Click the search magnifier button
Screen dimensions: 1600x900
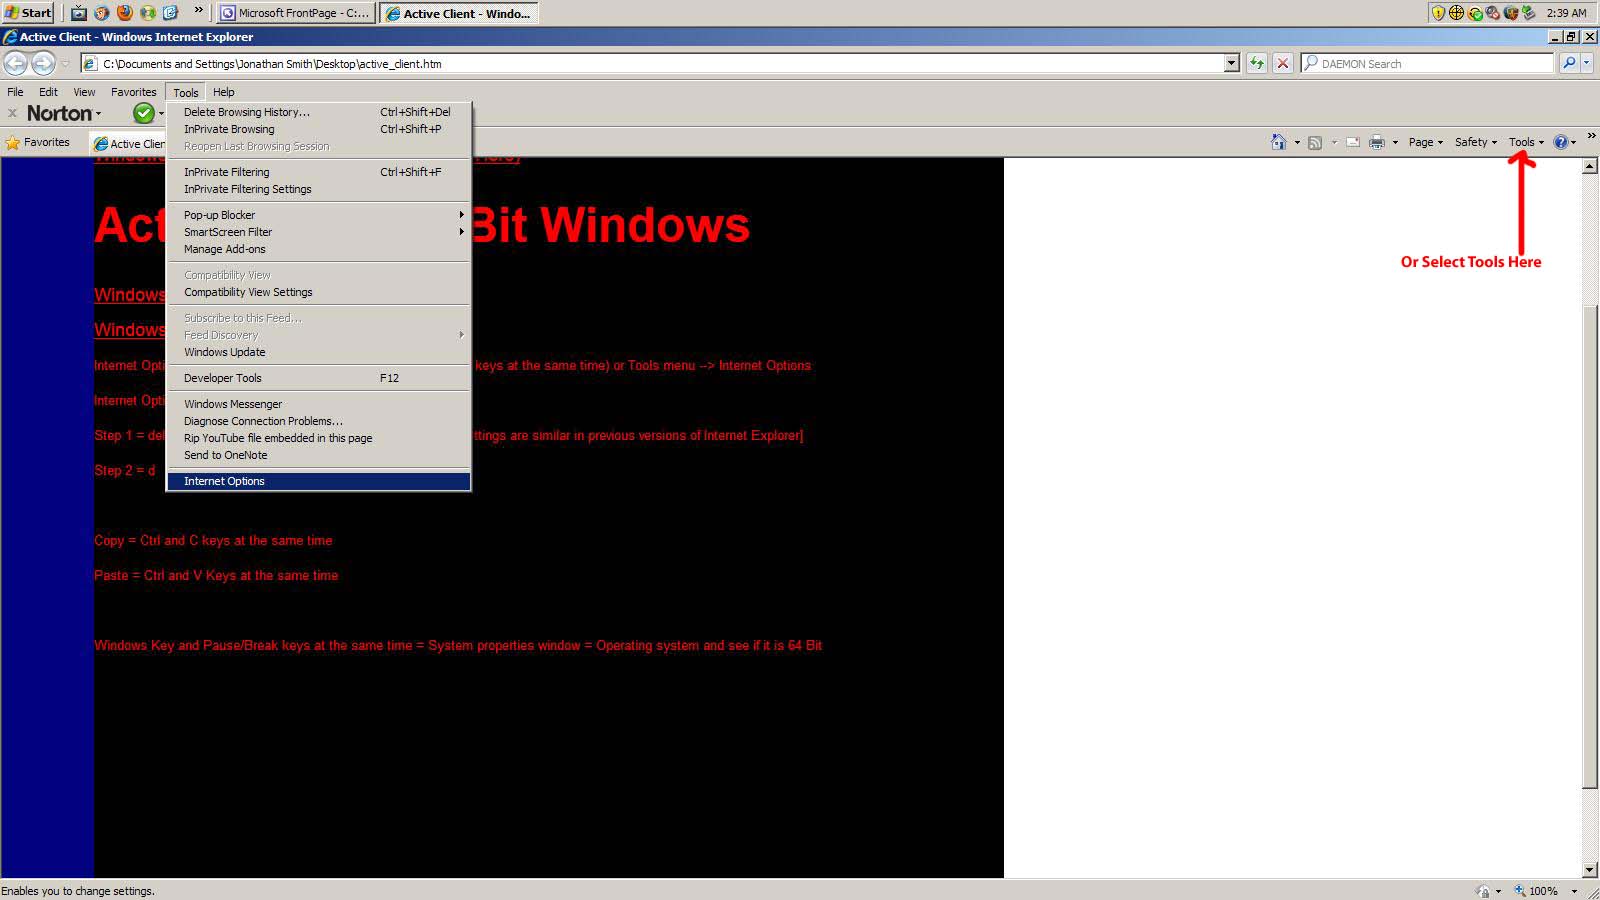coord(1569,63)
